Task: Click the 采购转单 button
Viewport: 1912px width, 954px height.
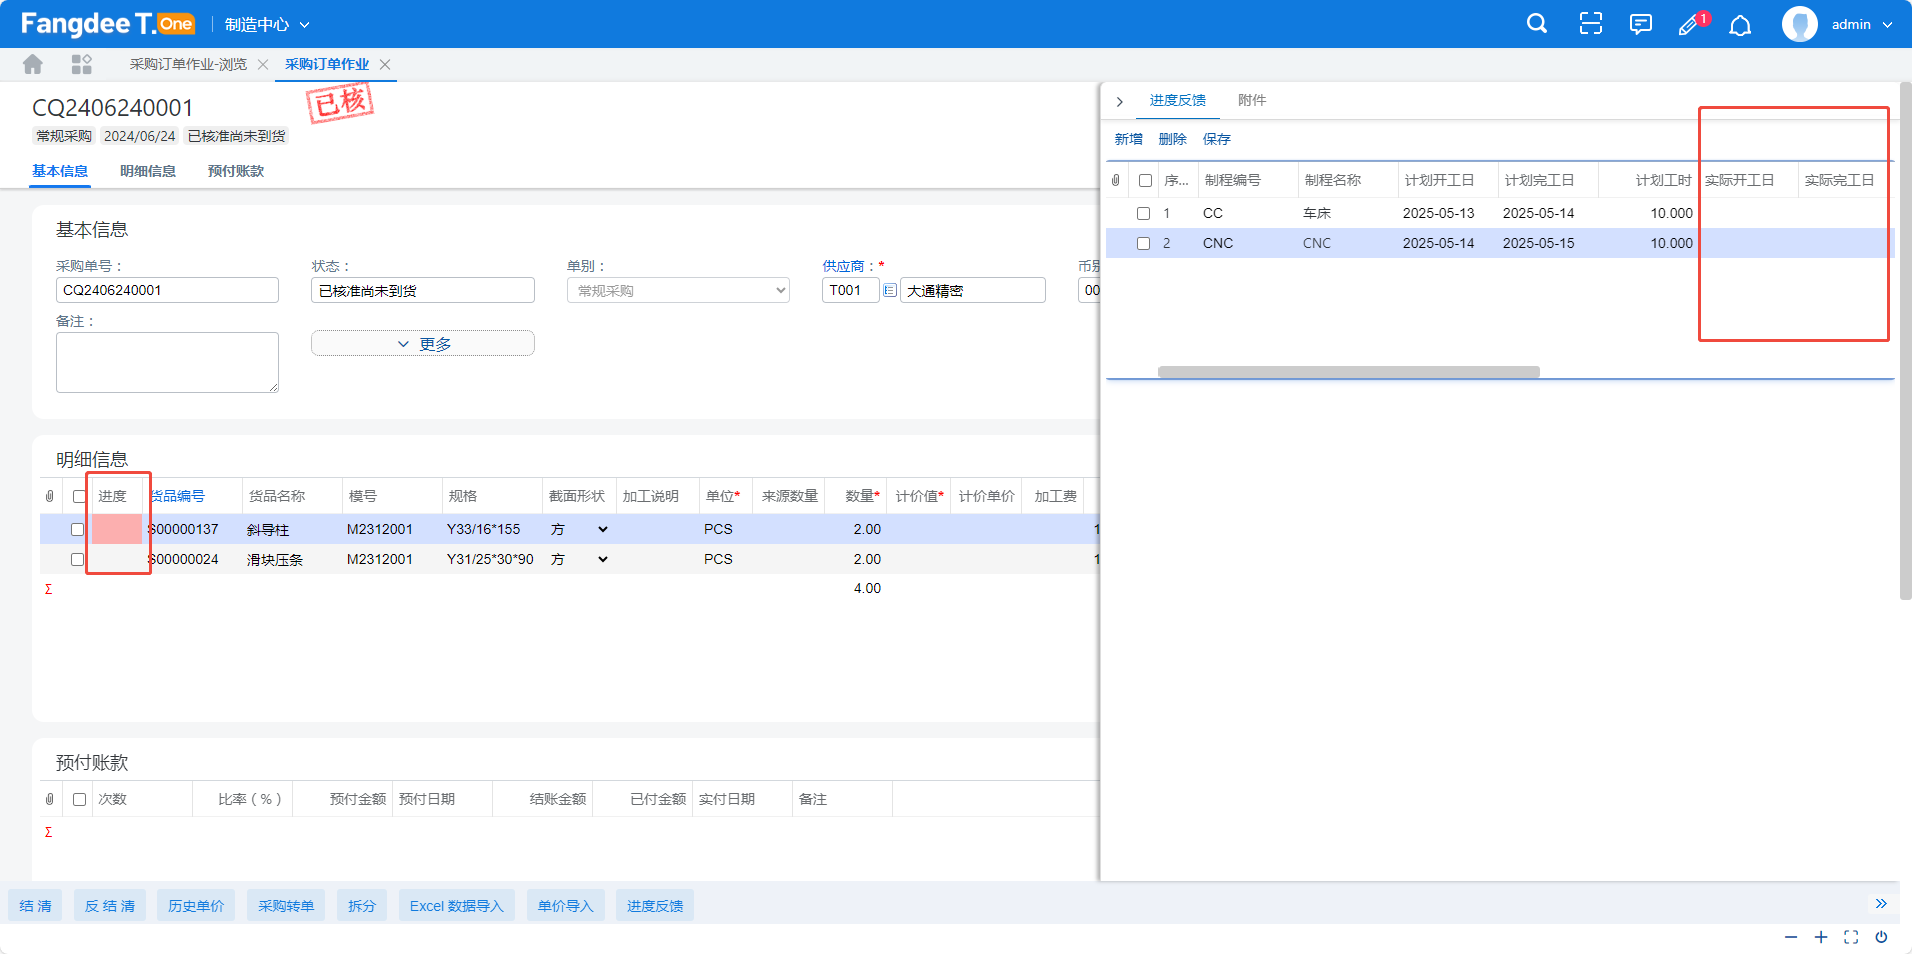Action: click(x=286, y=906)
